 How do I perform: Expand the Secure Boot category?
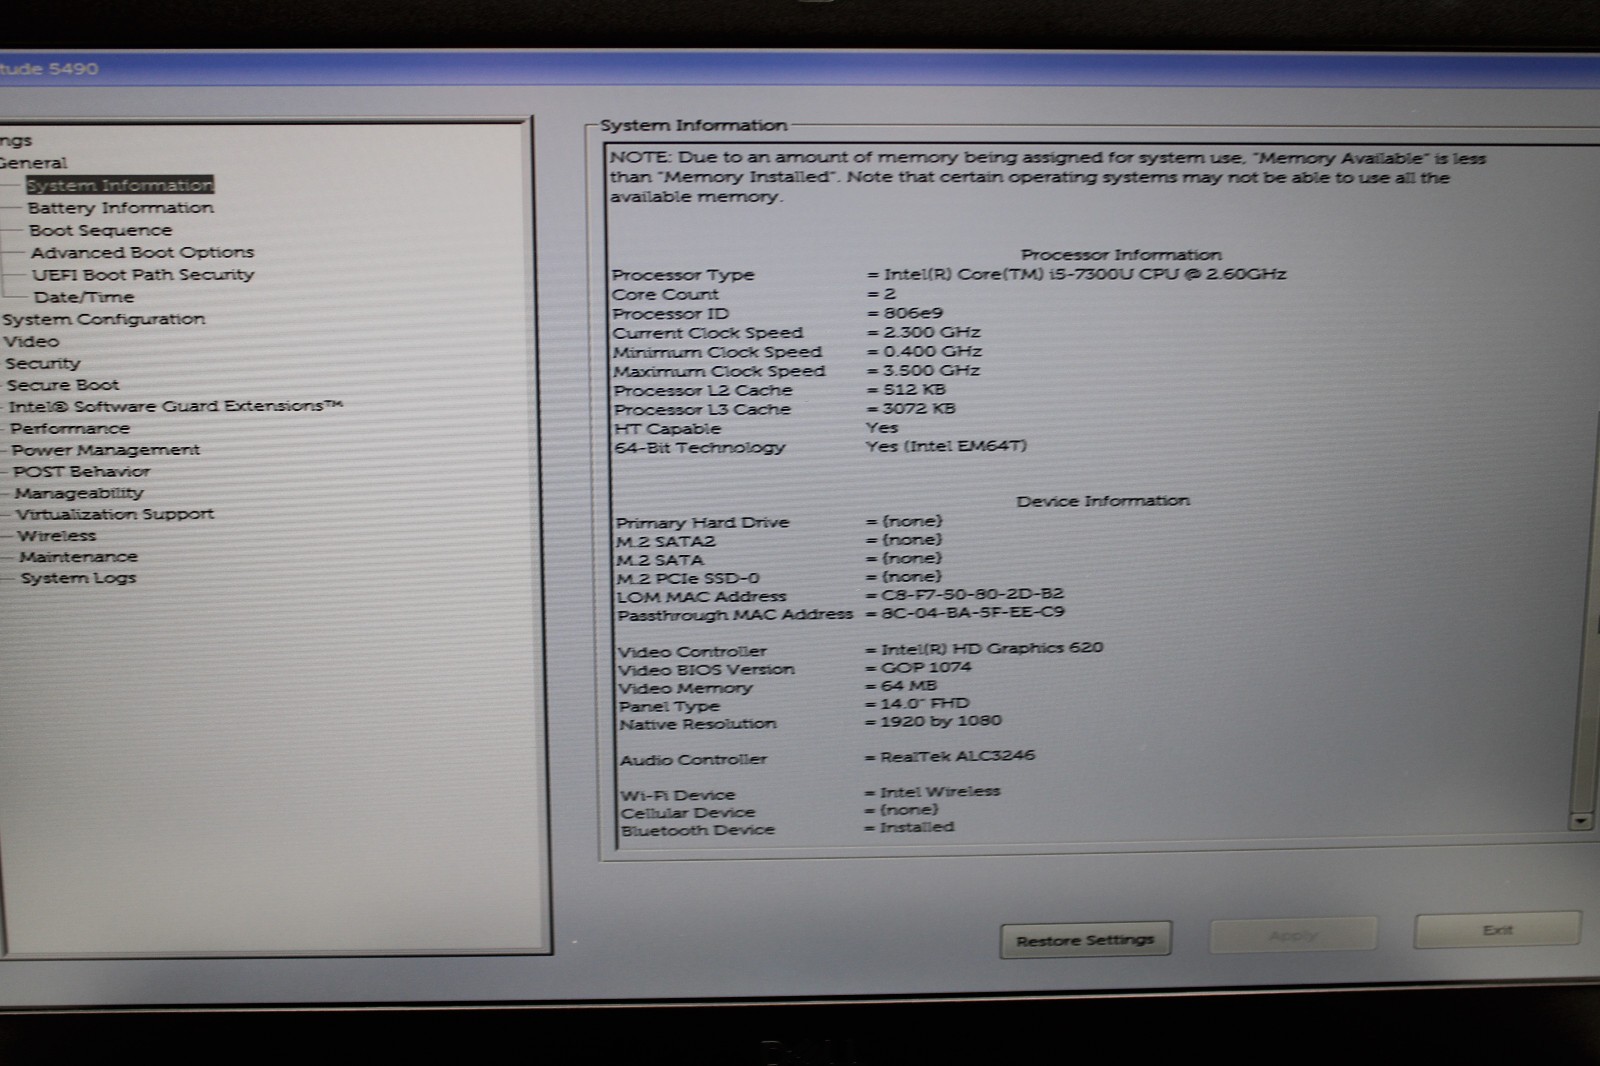[62, 385]
